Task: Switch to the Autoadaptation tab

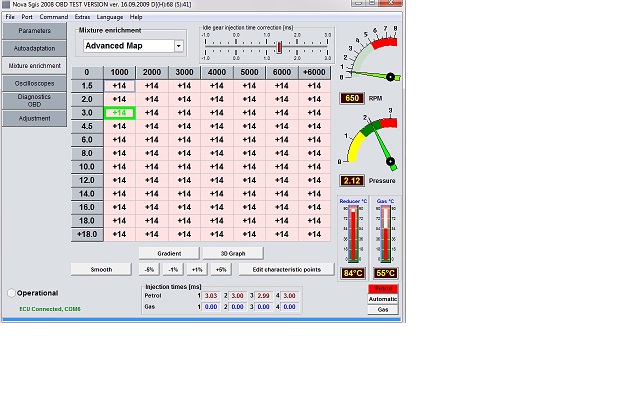Action: (x=34, y=48)
